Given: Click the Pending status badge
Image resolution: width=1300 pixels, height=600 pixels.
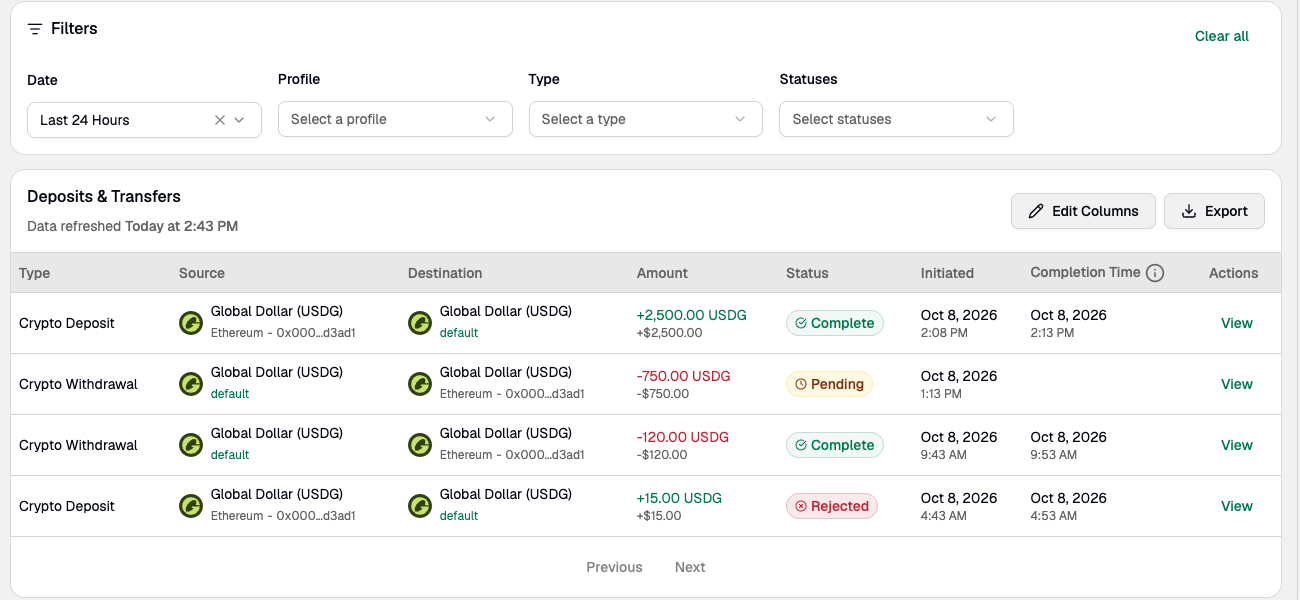Looking at the screenshot, I should [x=829, y=384].
